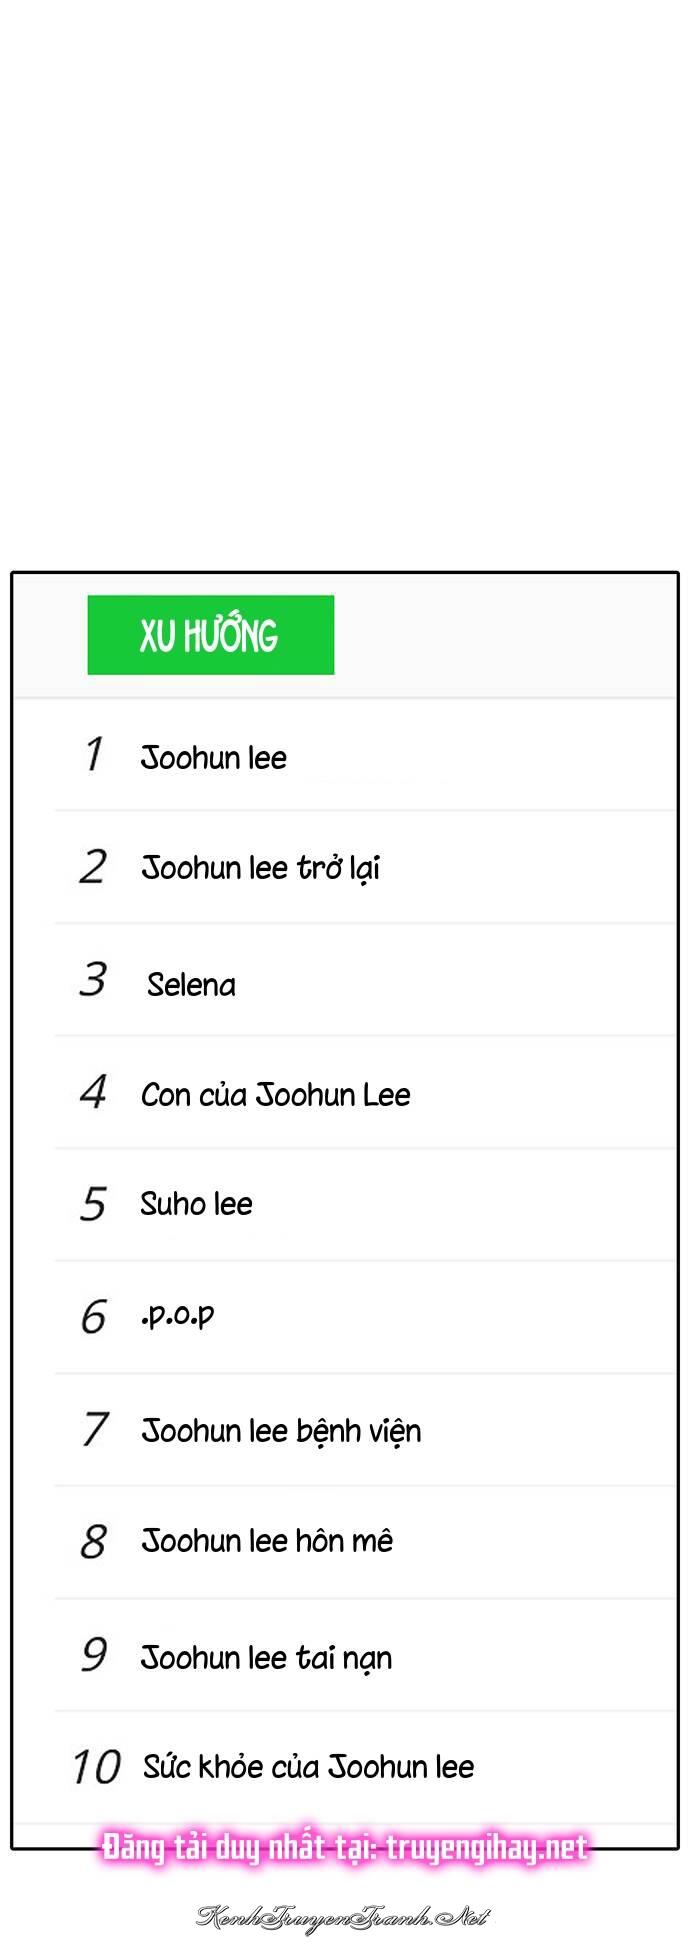Click rank number 3 in trending list
This screenshot has width=690, height=1952.
pos(93,980)
